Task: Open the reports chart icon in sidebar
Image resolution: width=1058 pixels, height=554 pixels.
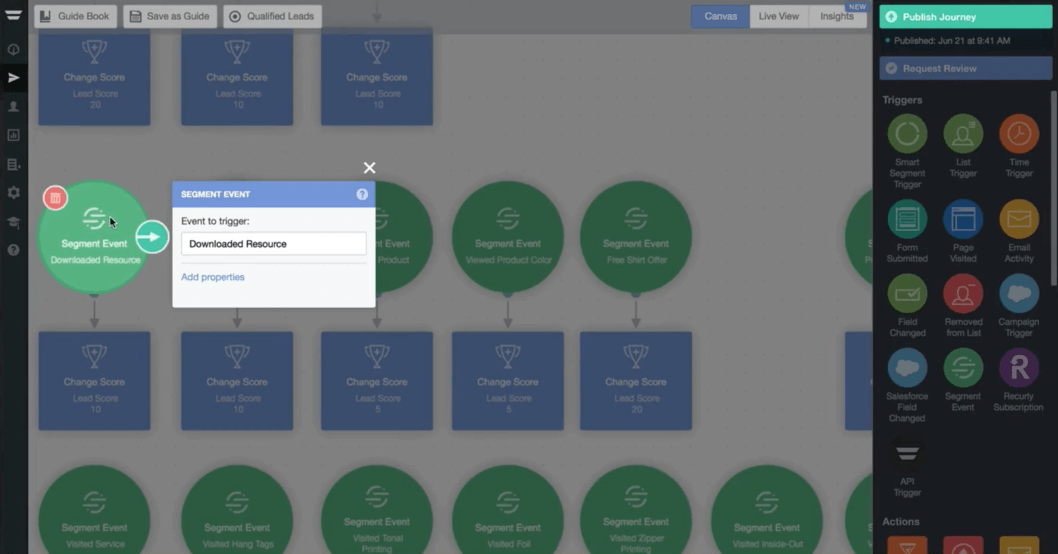Action: tap(13, 136)
